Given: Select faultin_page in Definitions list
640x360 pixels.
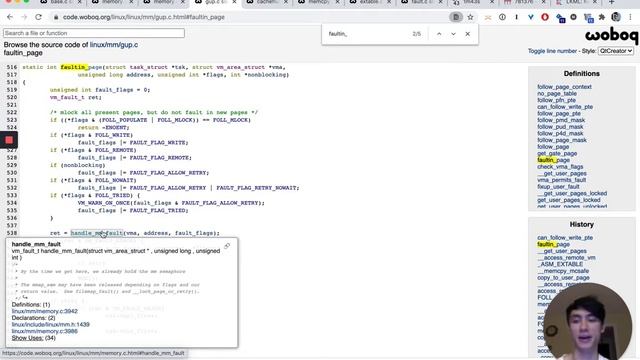Looking at the screenshot, I should point(553,160).
